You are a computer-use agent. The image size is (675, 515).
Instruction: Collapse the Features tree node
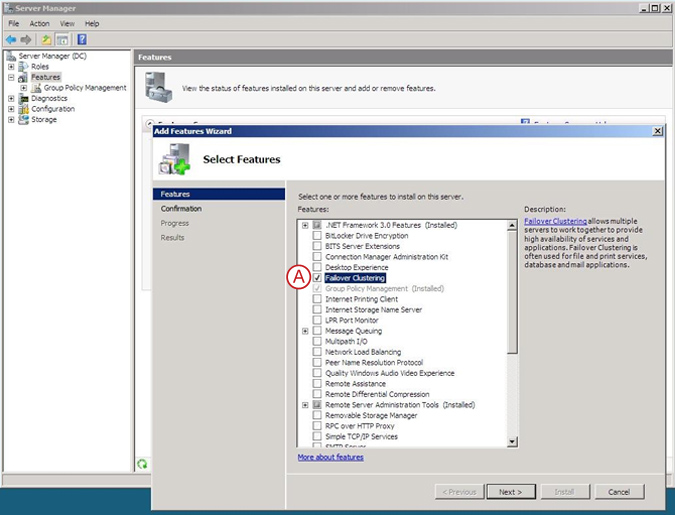(11, 78)
